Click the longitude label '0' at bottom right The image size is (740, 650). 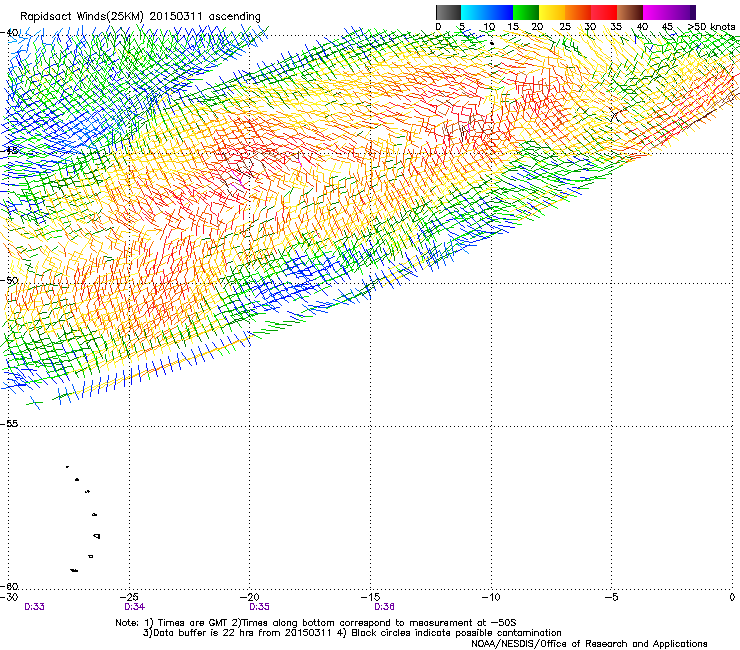pos(732,597)
